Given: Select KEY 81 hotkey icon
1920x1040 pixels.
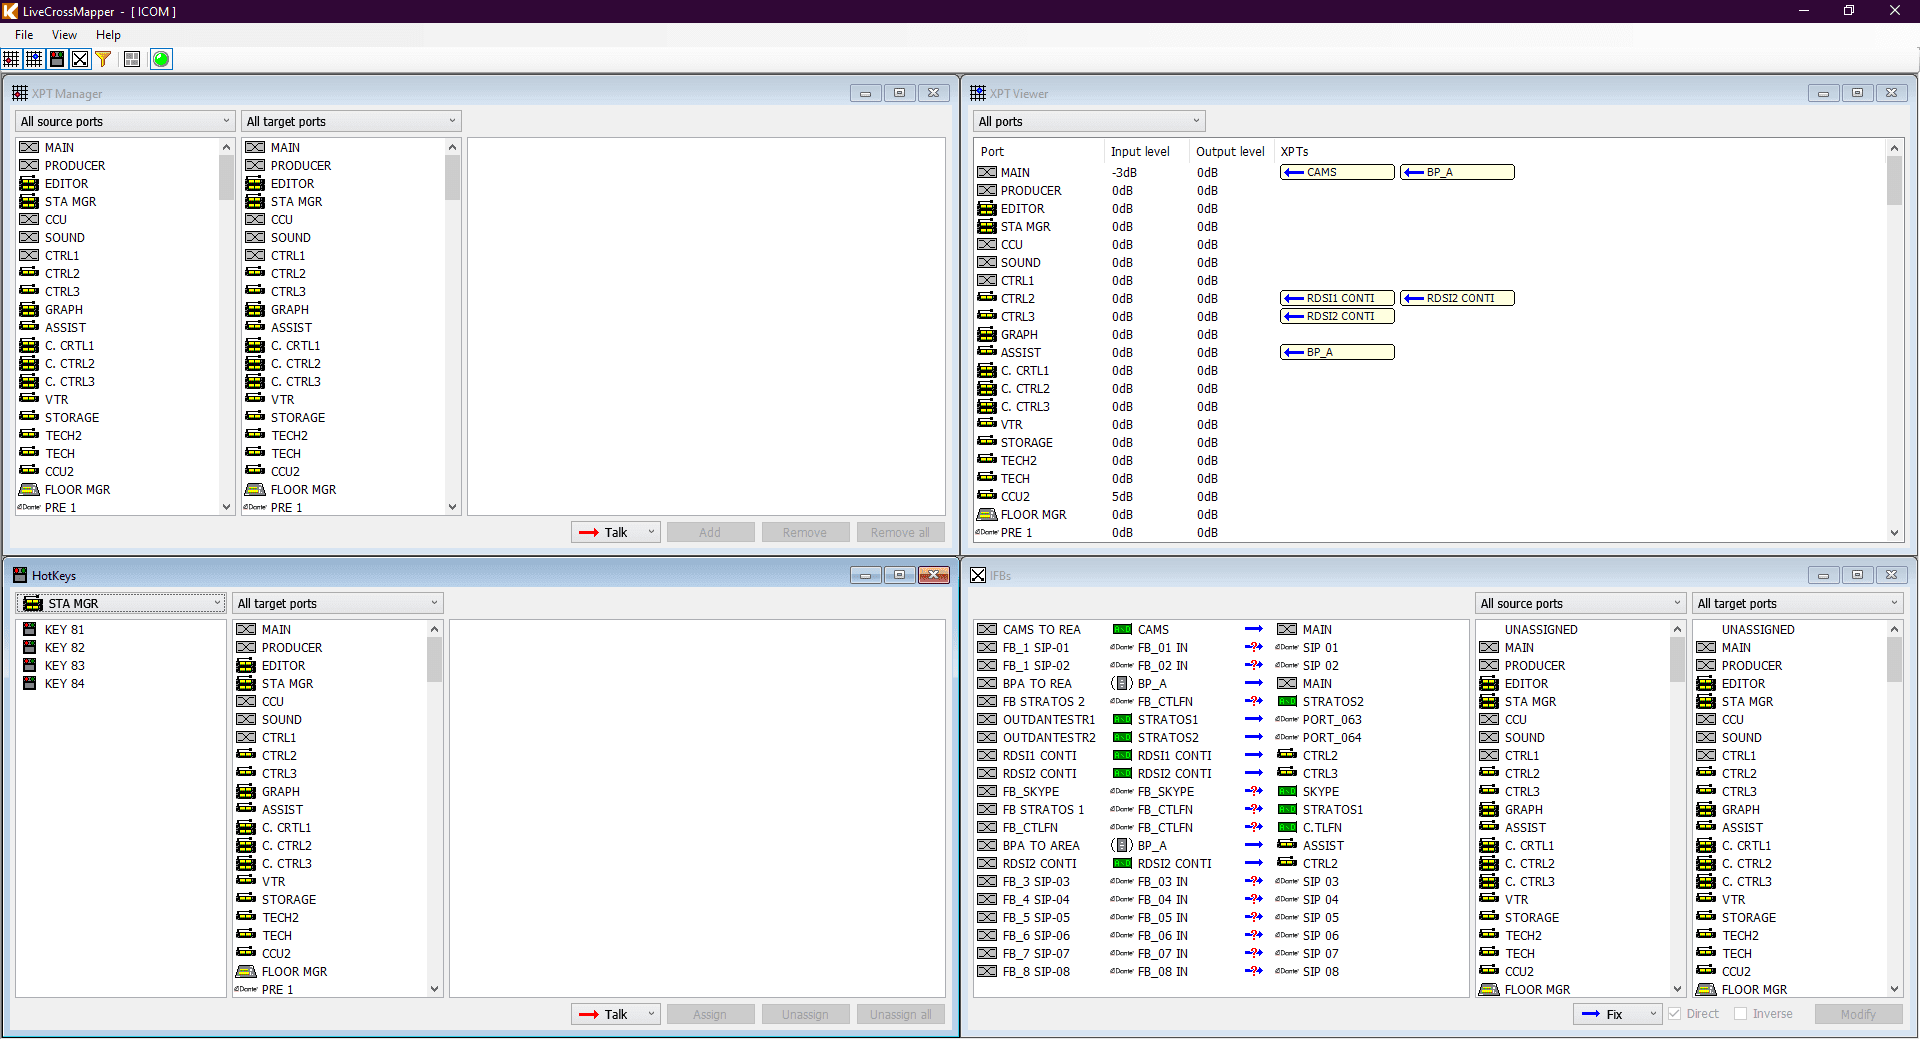Looking at the screenshot, I should tap(29, 629).
